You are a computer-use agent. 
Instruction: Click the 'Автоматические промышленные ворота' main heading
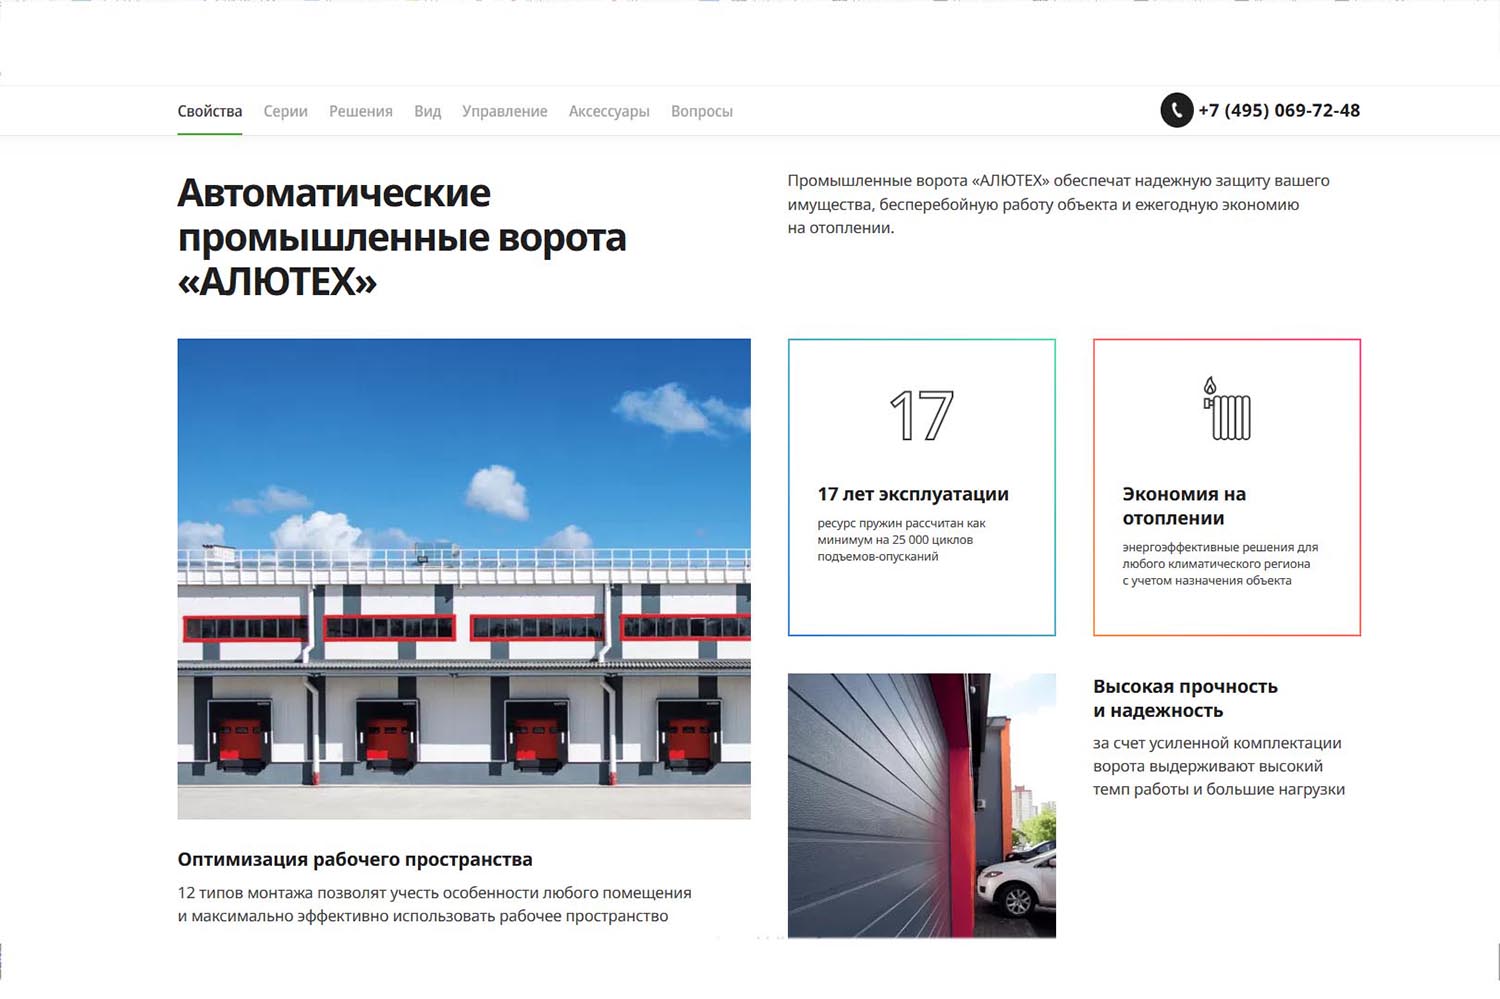click(x=401, y=237)
